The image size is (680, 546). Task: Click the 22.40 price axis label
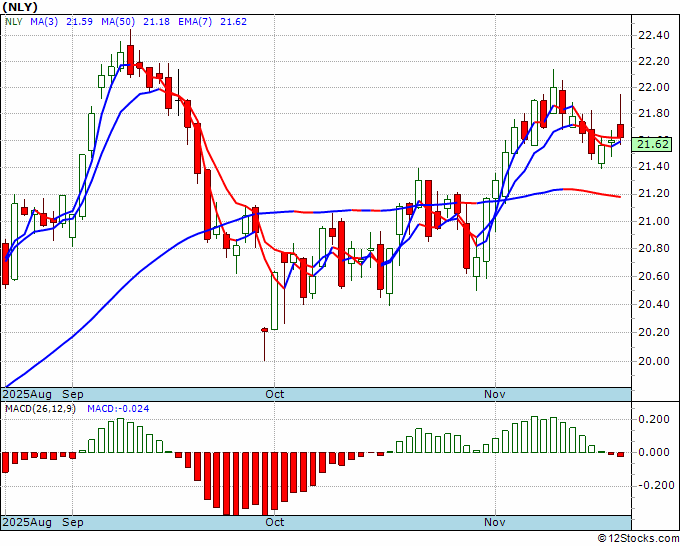click(x=654, y=35)
